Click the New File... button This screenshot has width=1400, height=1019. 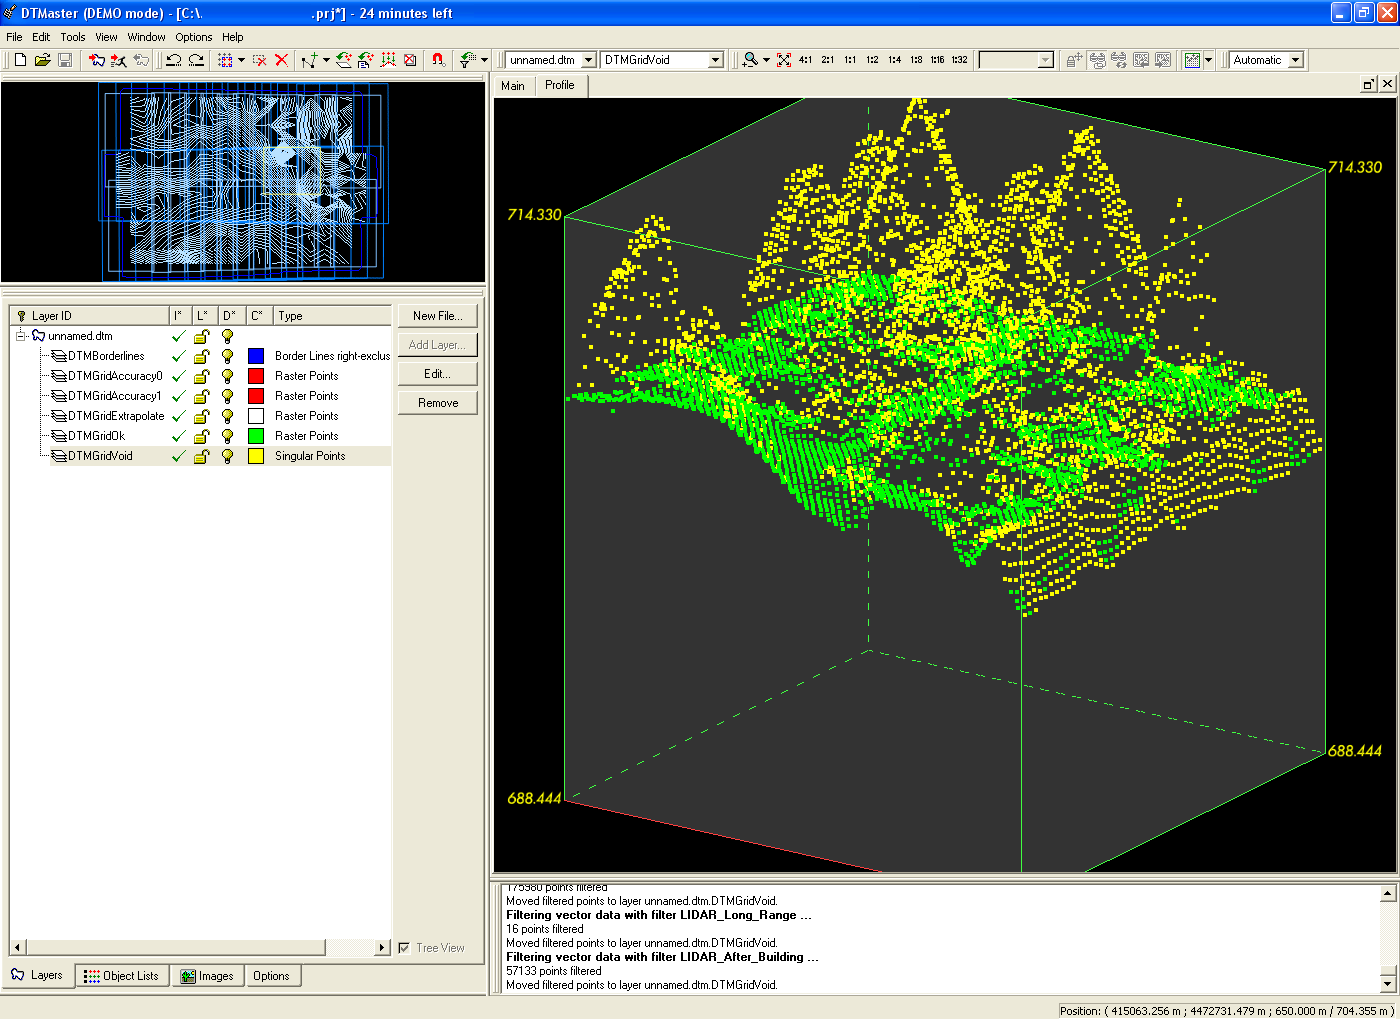[437, 316]
